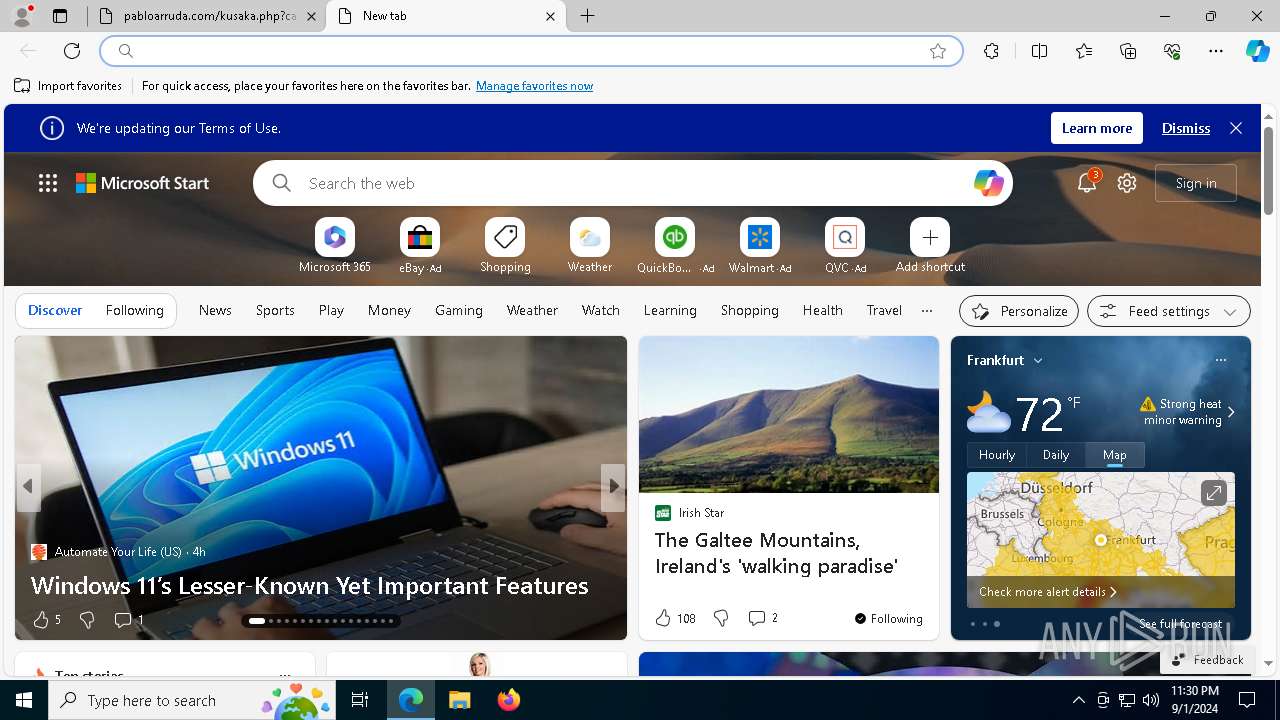Show more feed categories

[927, 310]
